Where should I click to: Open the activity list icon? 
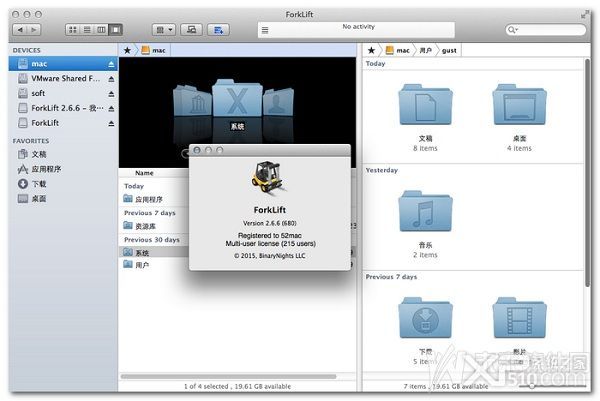tap(265, 30)
